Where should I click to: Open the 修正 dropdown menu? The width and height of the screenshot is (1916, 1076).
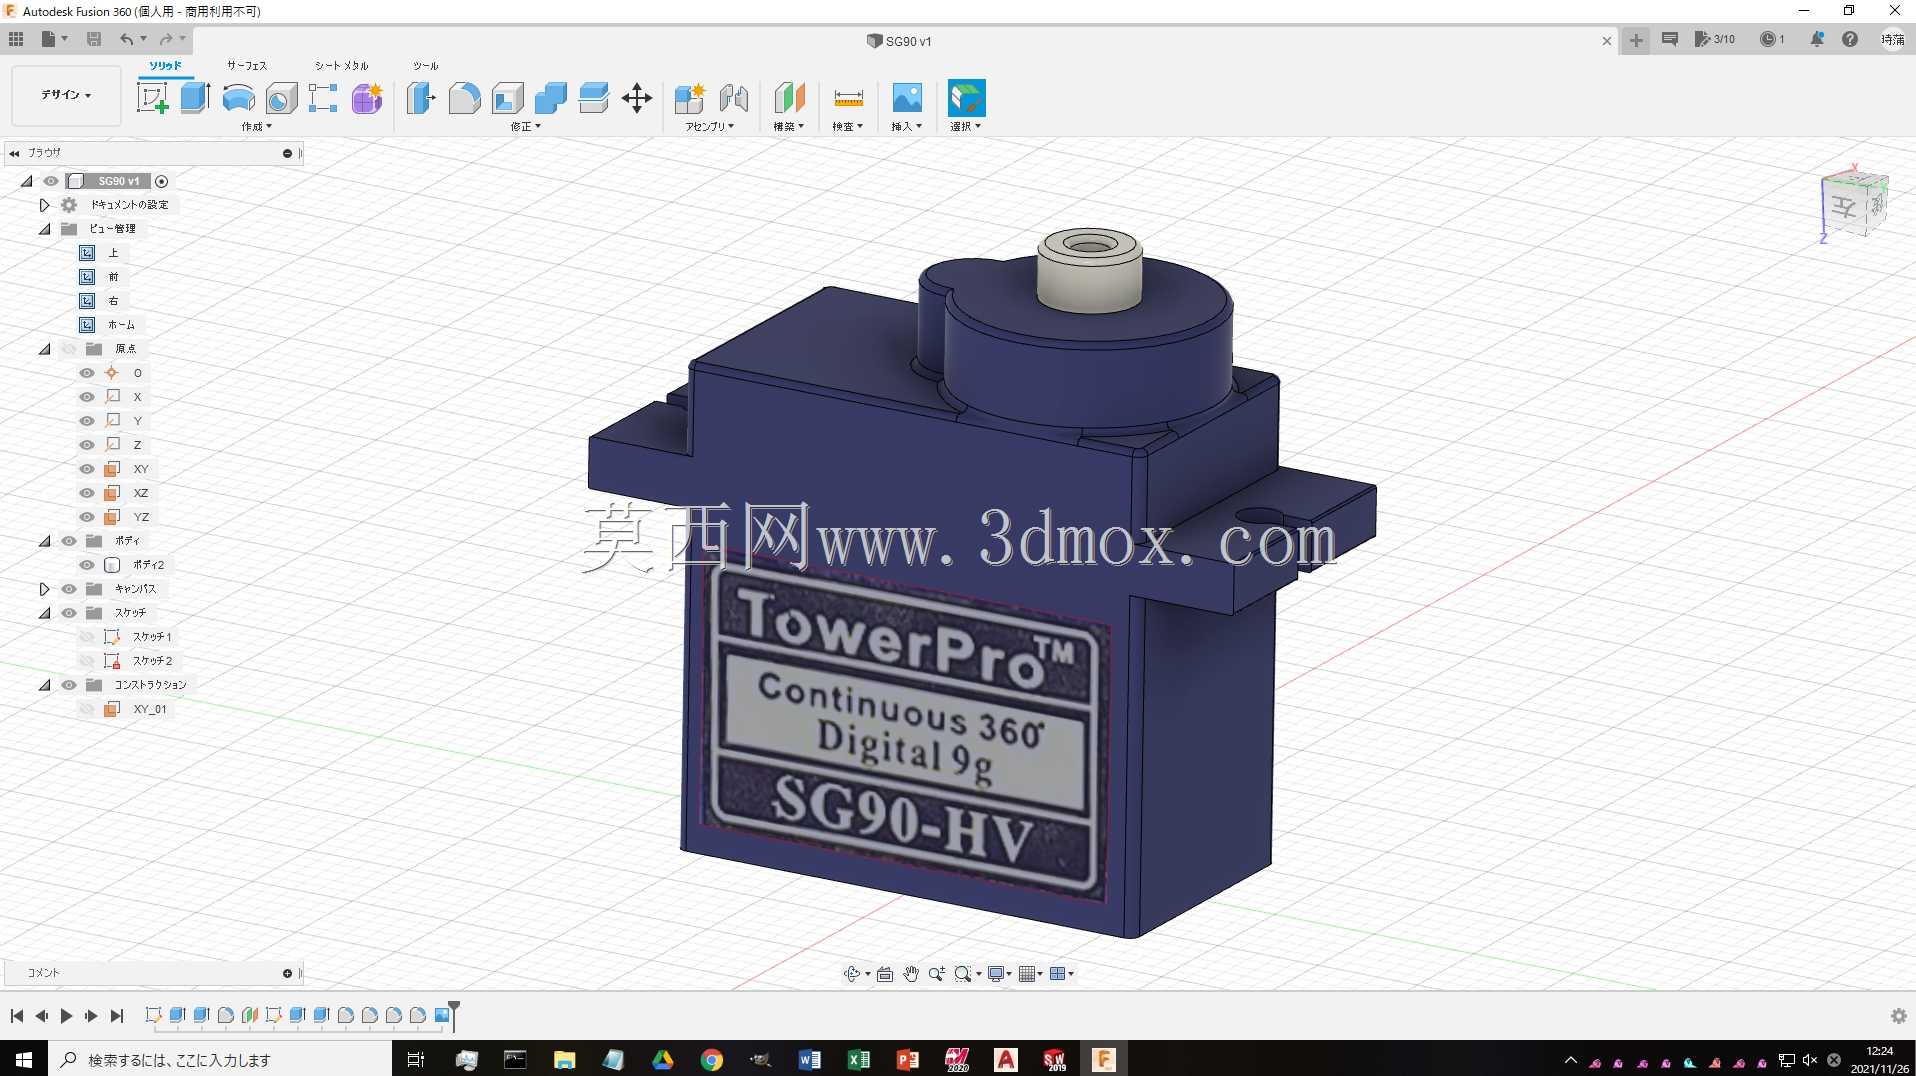pos(525,127)
